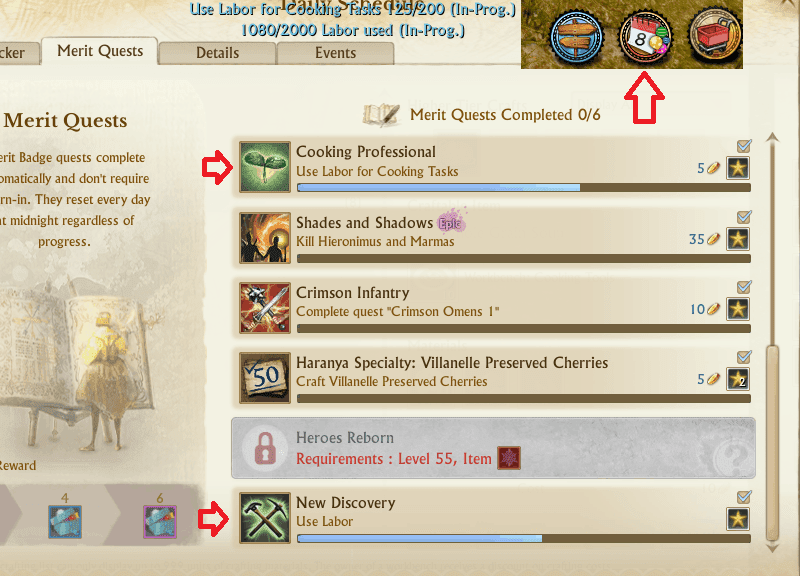Screen dimensions: 800x576
Task: Click the purple-framed 6-quest reward chest
Action: click(160, 522)
